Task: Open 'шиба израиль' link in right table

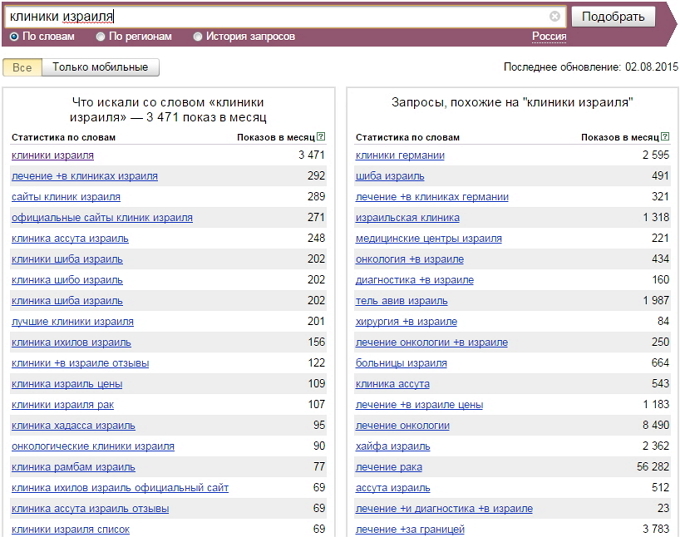Action: point(390,176)
